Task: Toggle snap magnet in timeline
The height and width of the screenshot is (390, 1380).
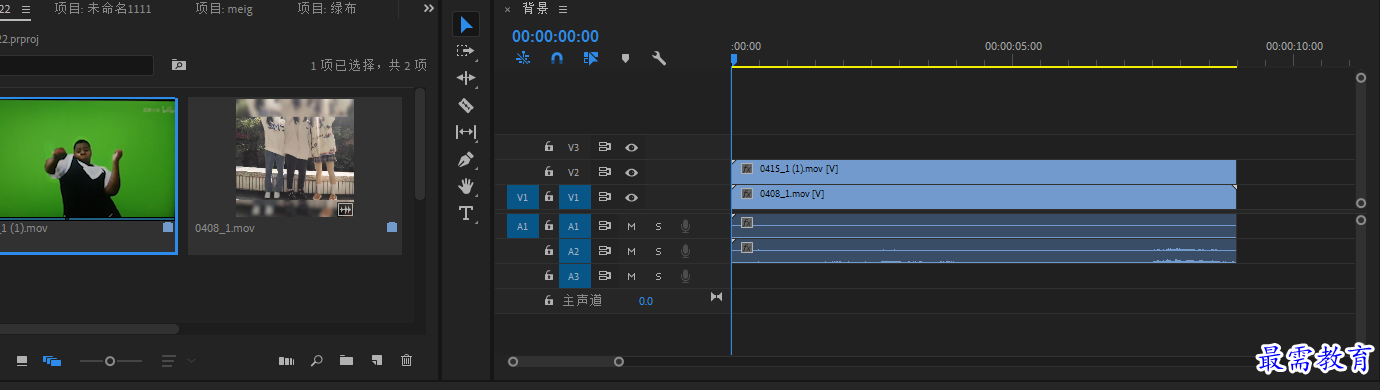Action: [557, 58]
